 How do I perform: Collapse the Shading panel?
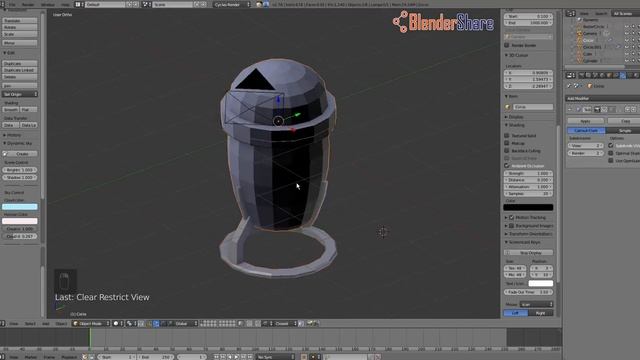click(x=515, y=125)
